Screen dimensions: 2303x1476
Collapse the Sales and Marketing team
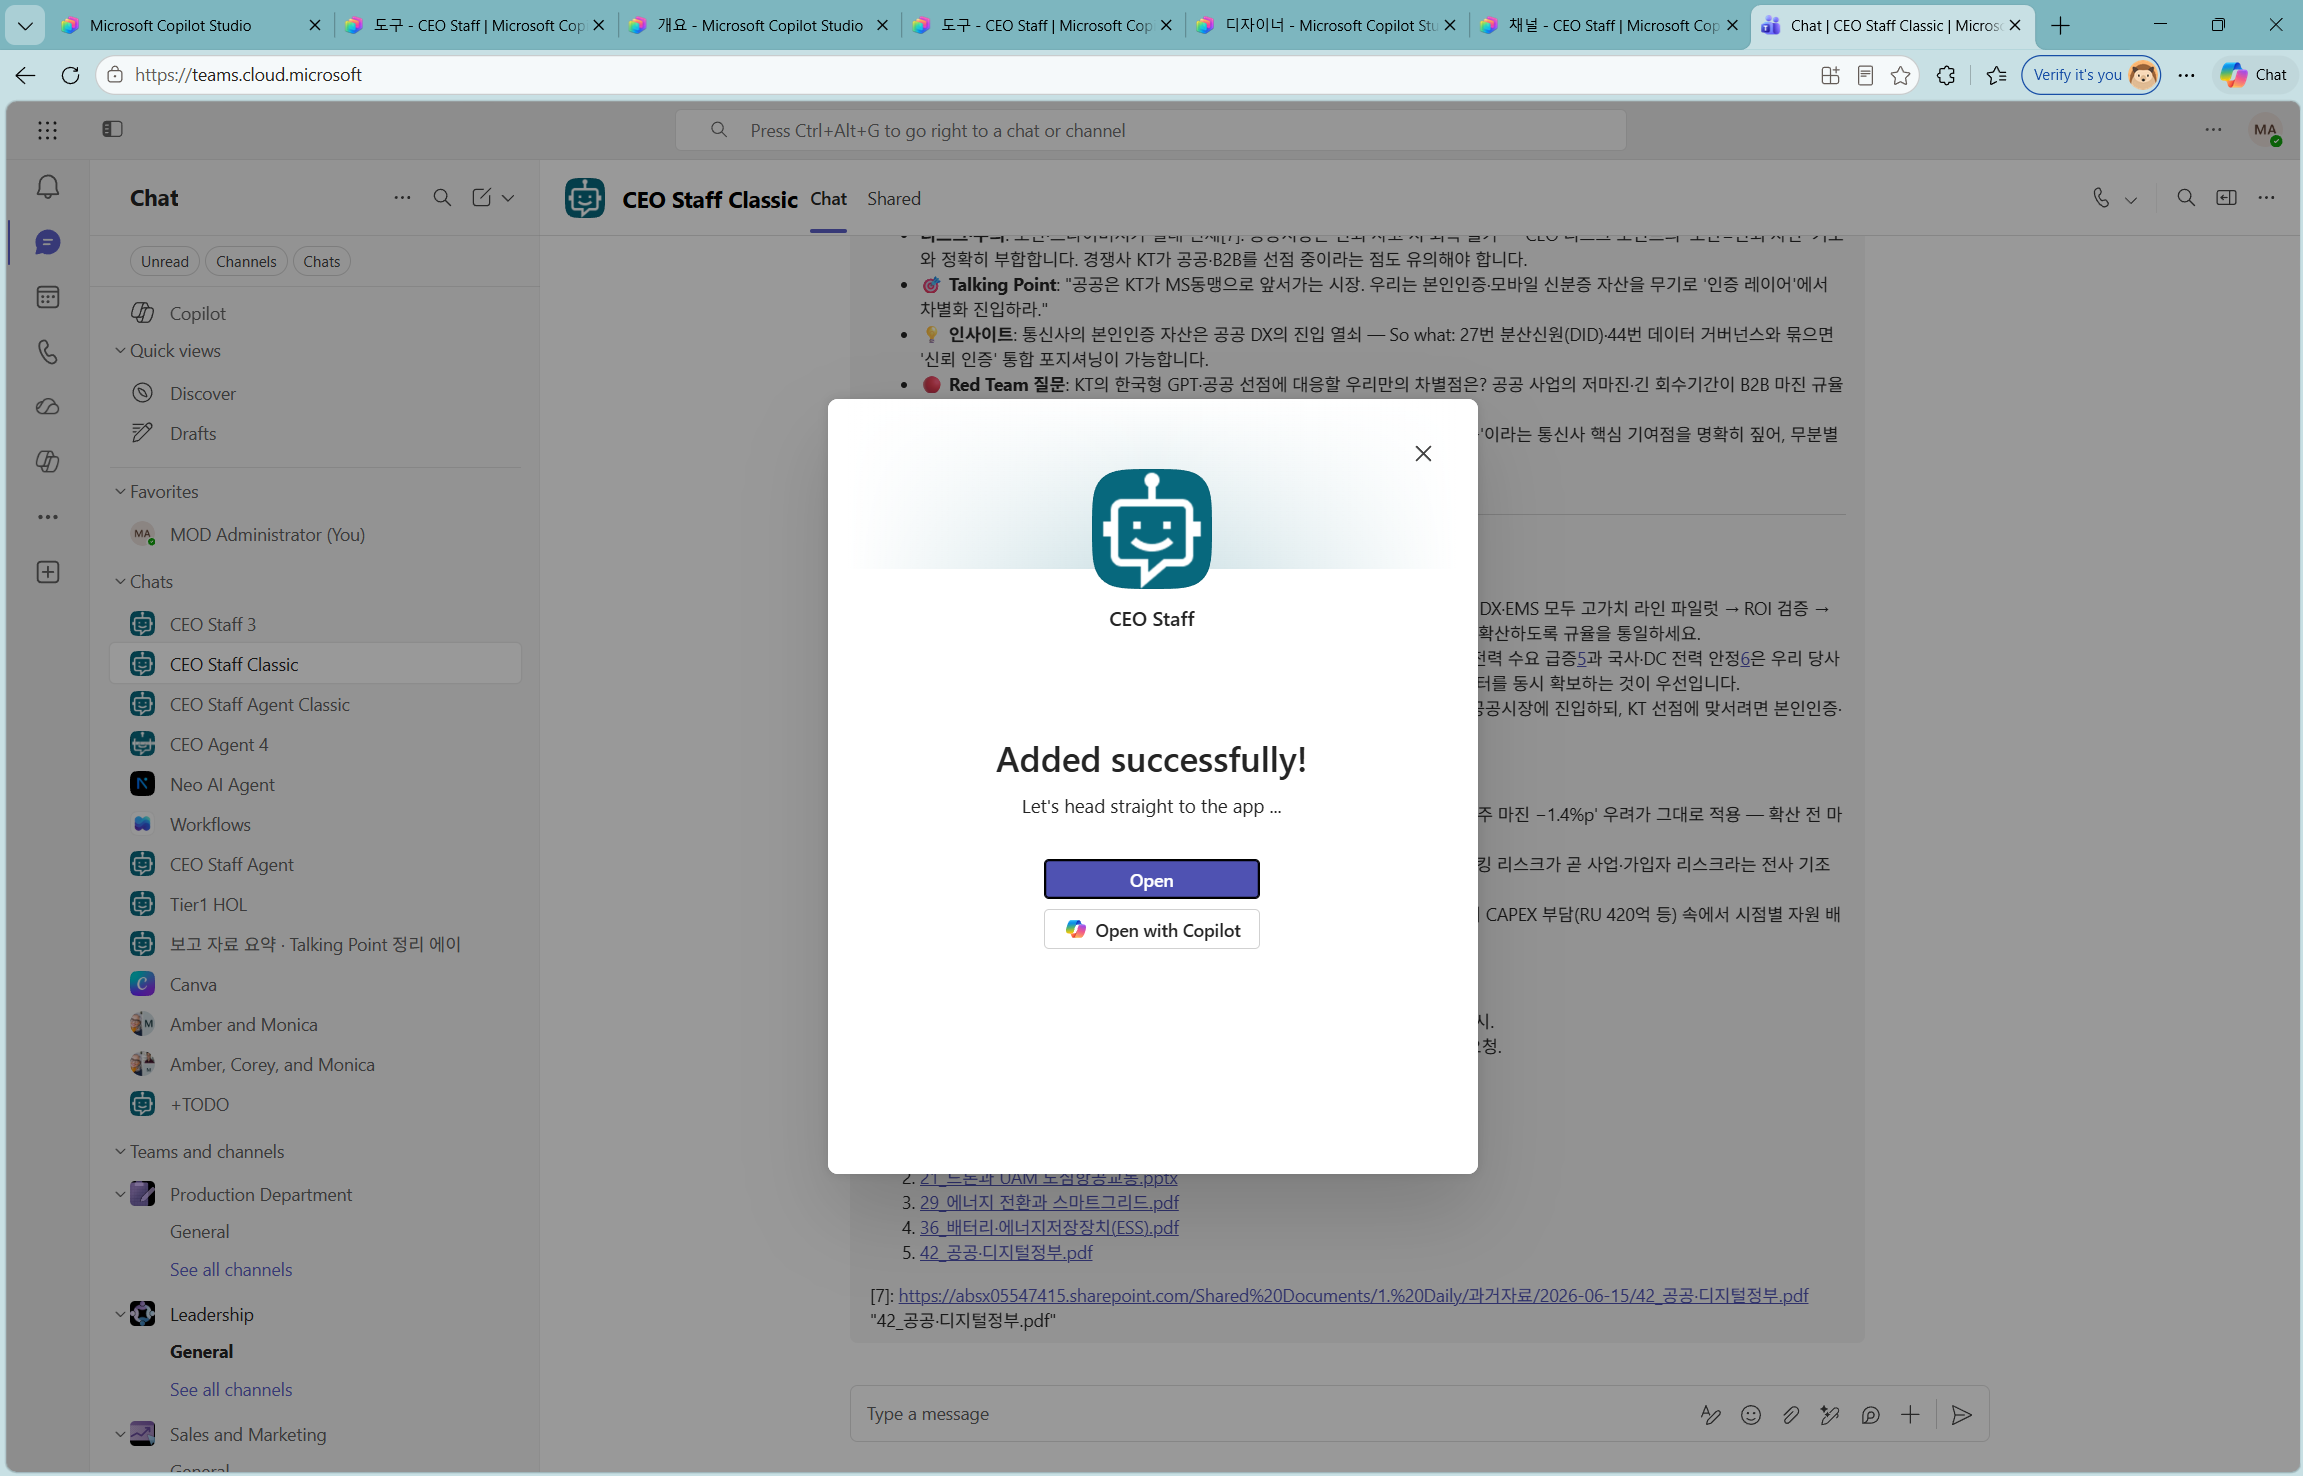(120, 1434)
